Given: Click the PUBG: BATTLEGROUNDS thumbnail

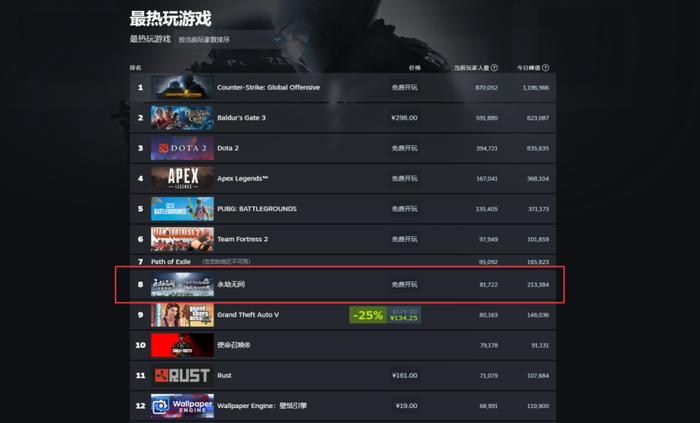Looking at the screenshot, I should [x=182, y=208].
